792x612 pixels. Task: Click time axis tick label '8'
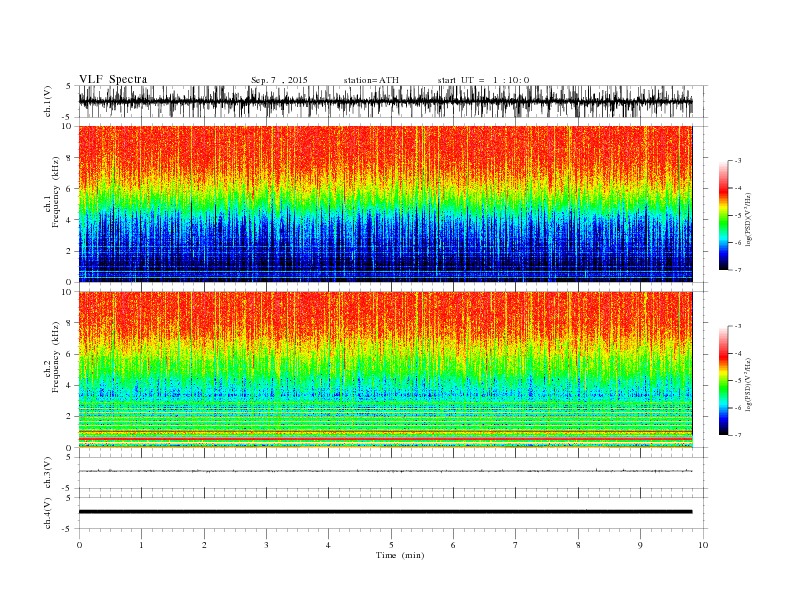(578, 545)
